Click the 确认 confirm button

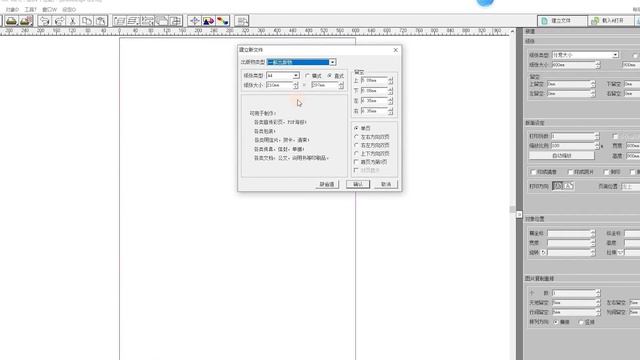pos(358,184)
